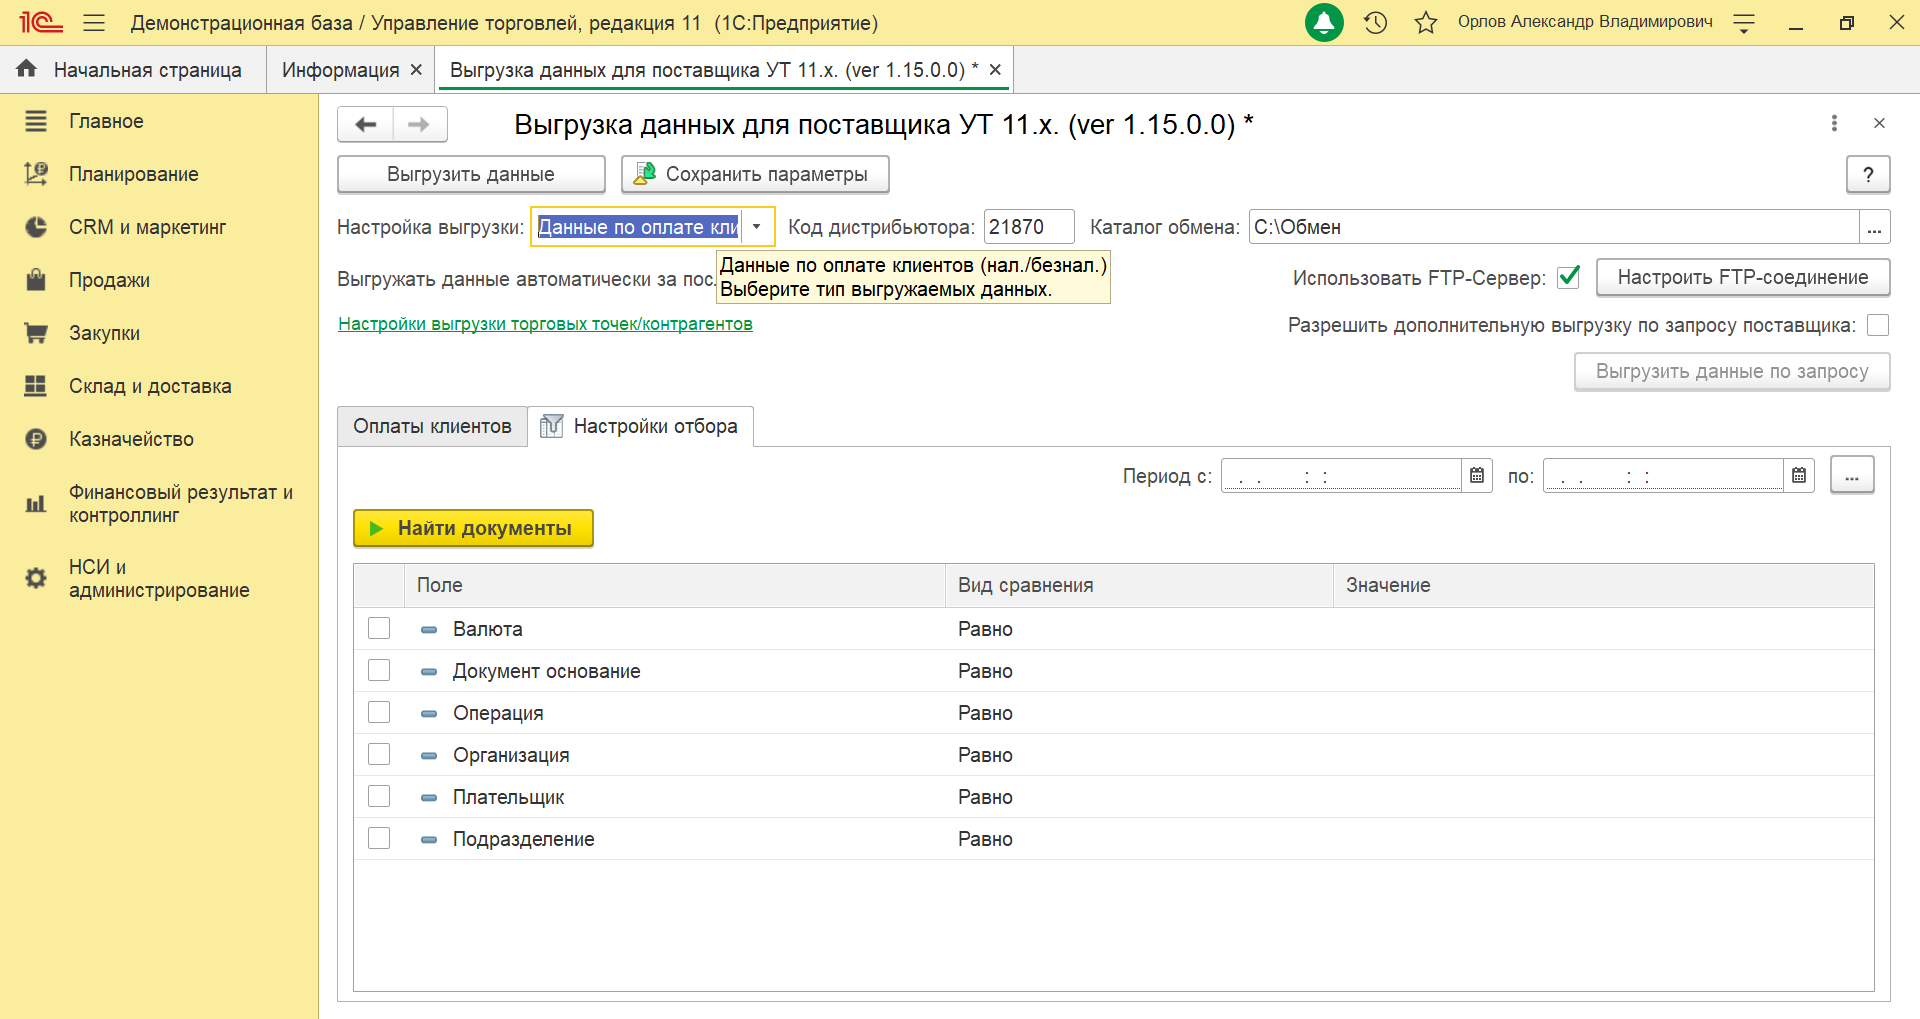Click Настроить FTP-соединение button

1743,277
